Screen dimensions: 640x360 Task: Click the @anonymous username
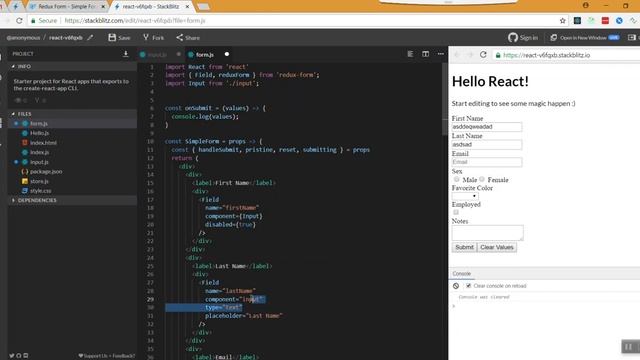point(23,38)
